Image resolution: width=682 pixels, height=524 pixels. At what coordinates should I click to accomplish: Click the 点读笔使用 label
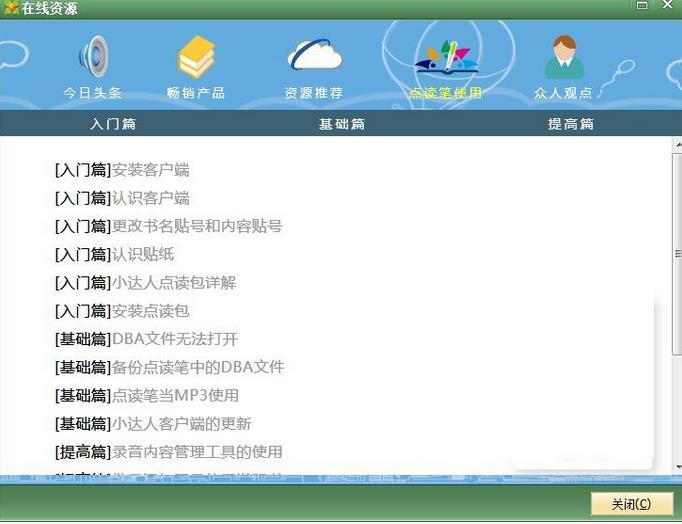[445, 93]
